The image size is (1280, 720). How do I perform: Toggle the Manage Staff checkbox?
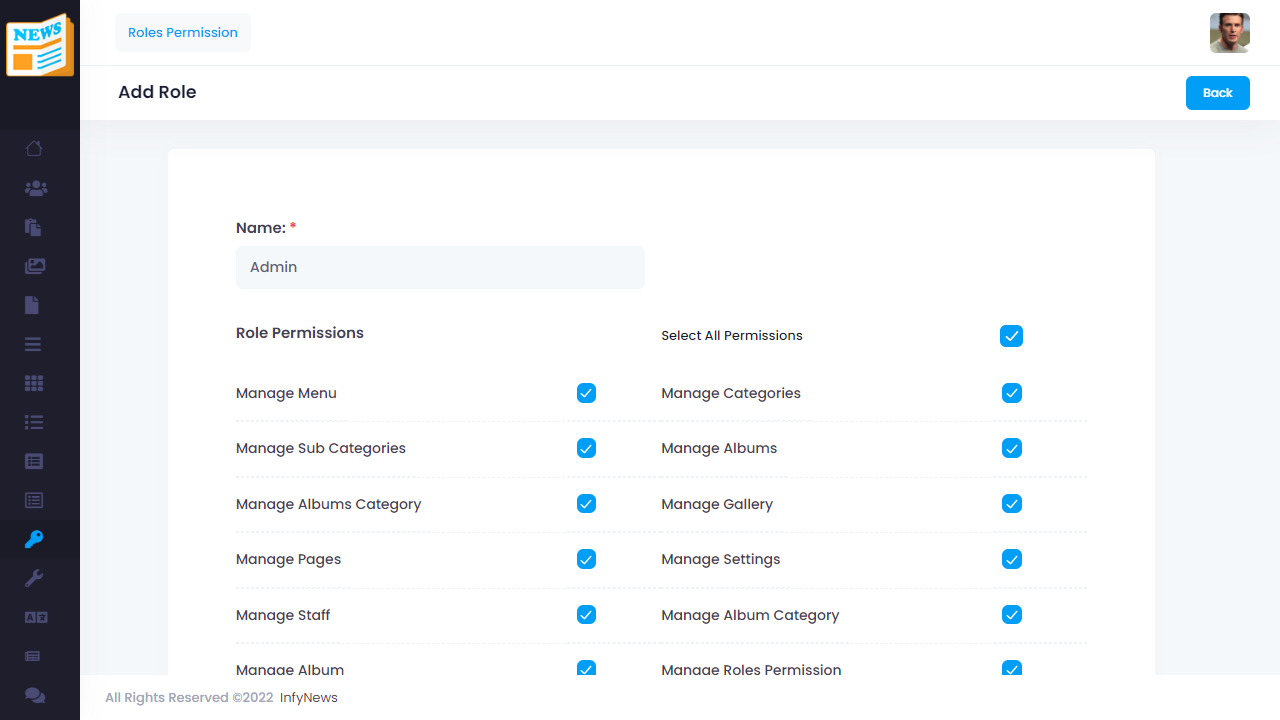point(586,615)
